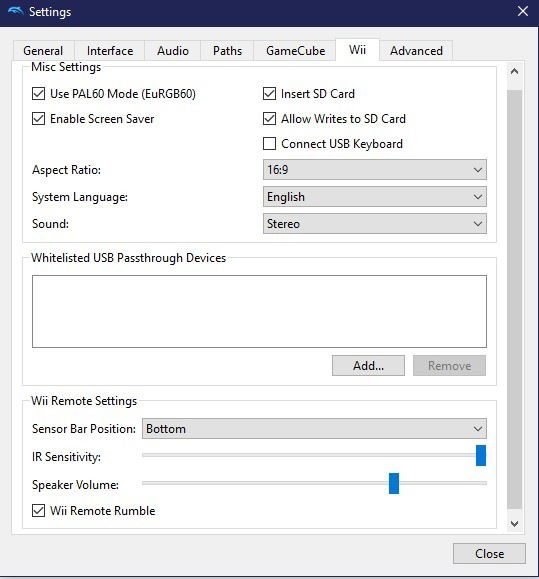
Task: Open the Aspect Ratio dropdown
Action: pos(375,169)
